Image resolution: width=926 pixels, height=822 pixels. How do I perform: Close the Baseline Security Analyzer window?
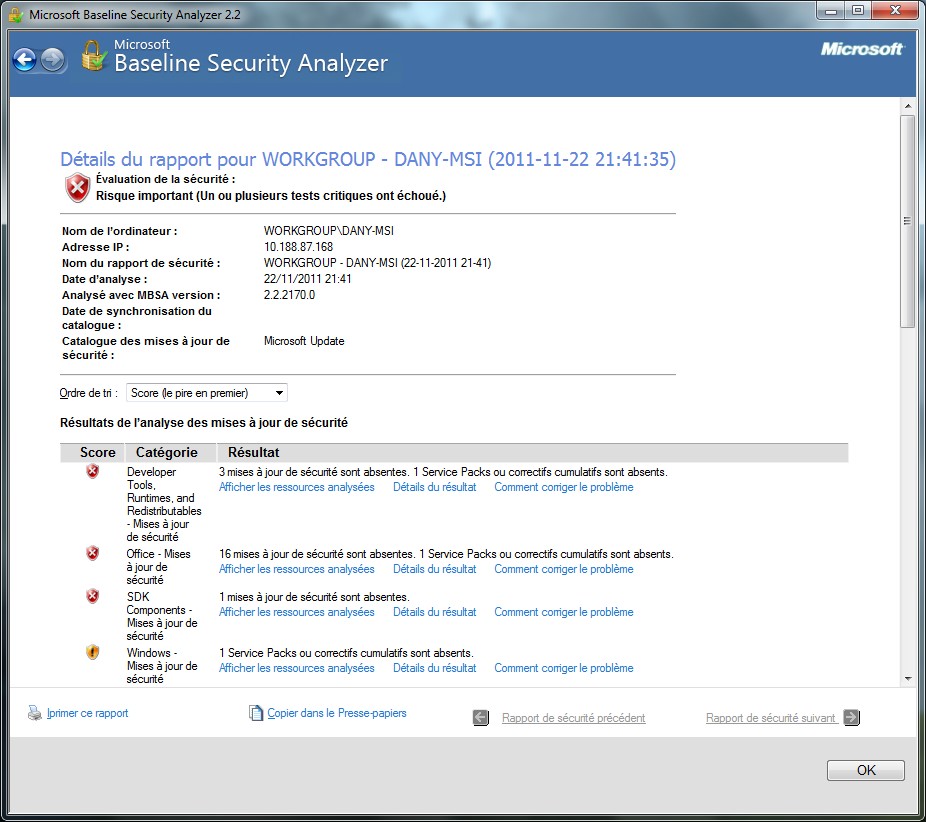[x=895, y=11]
